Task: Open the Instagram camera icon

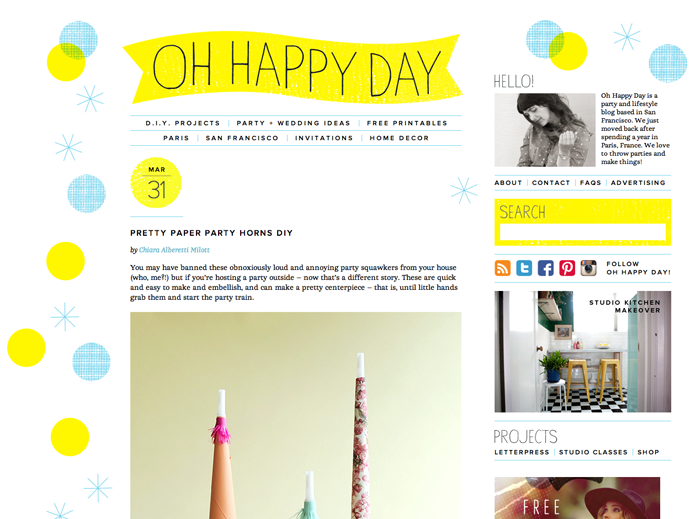Action: click(588, 268)
